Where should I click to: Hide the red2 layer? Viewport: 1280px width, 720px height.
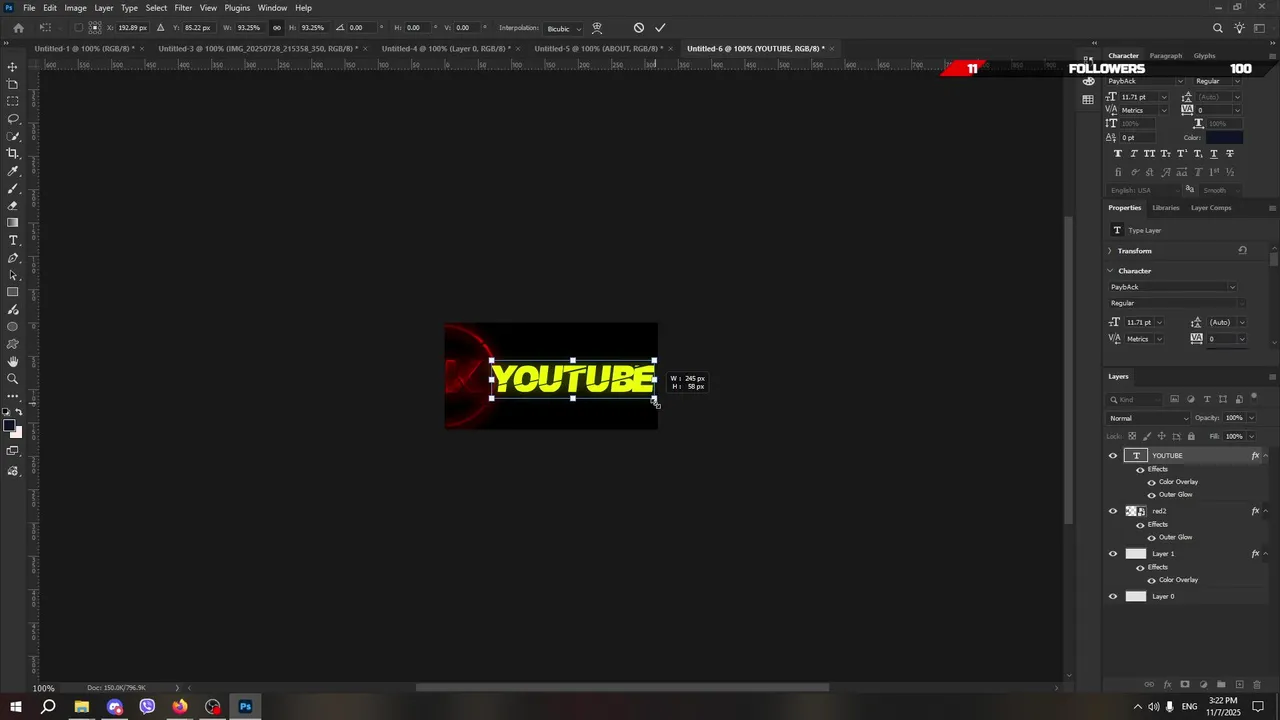click(1113, 511)
